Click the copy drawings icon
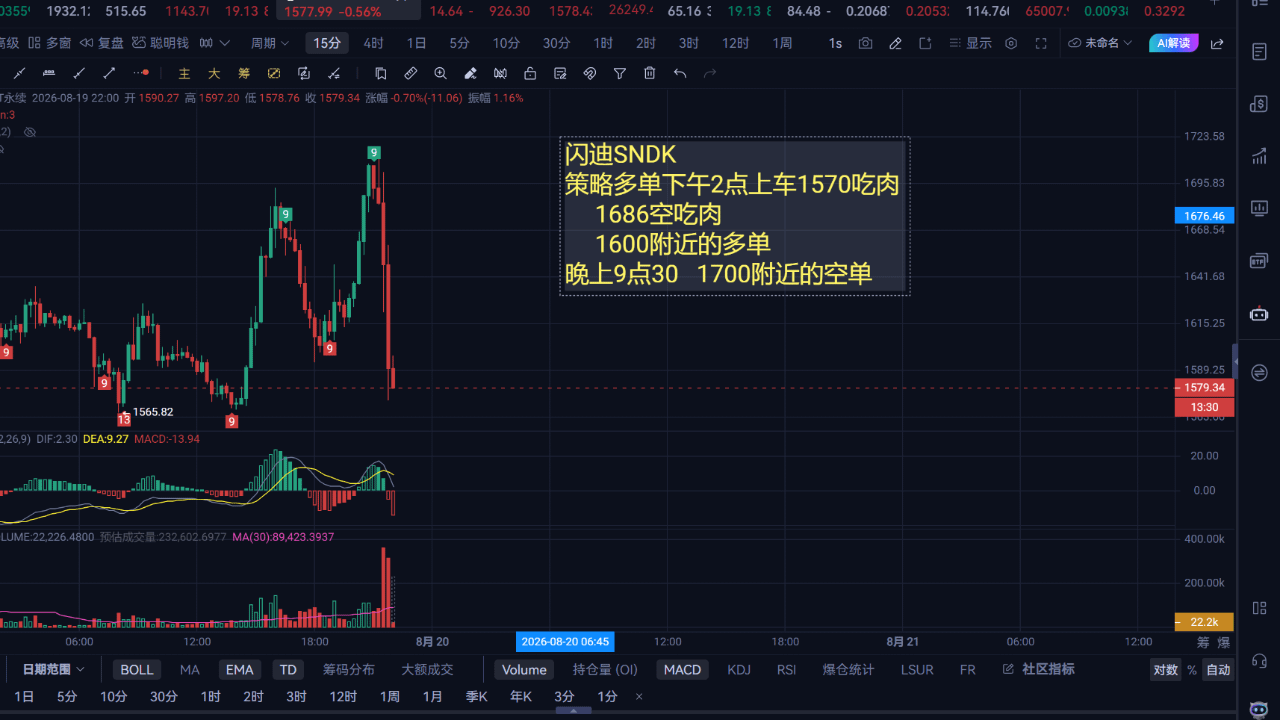Viewport: 1280px width, 720px height. click(380, 73)
